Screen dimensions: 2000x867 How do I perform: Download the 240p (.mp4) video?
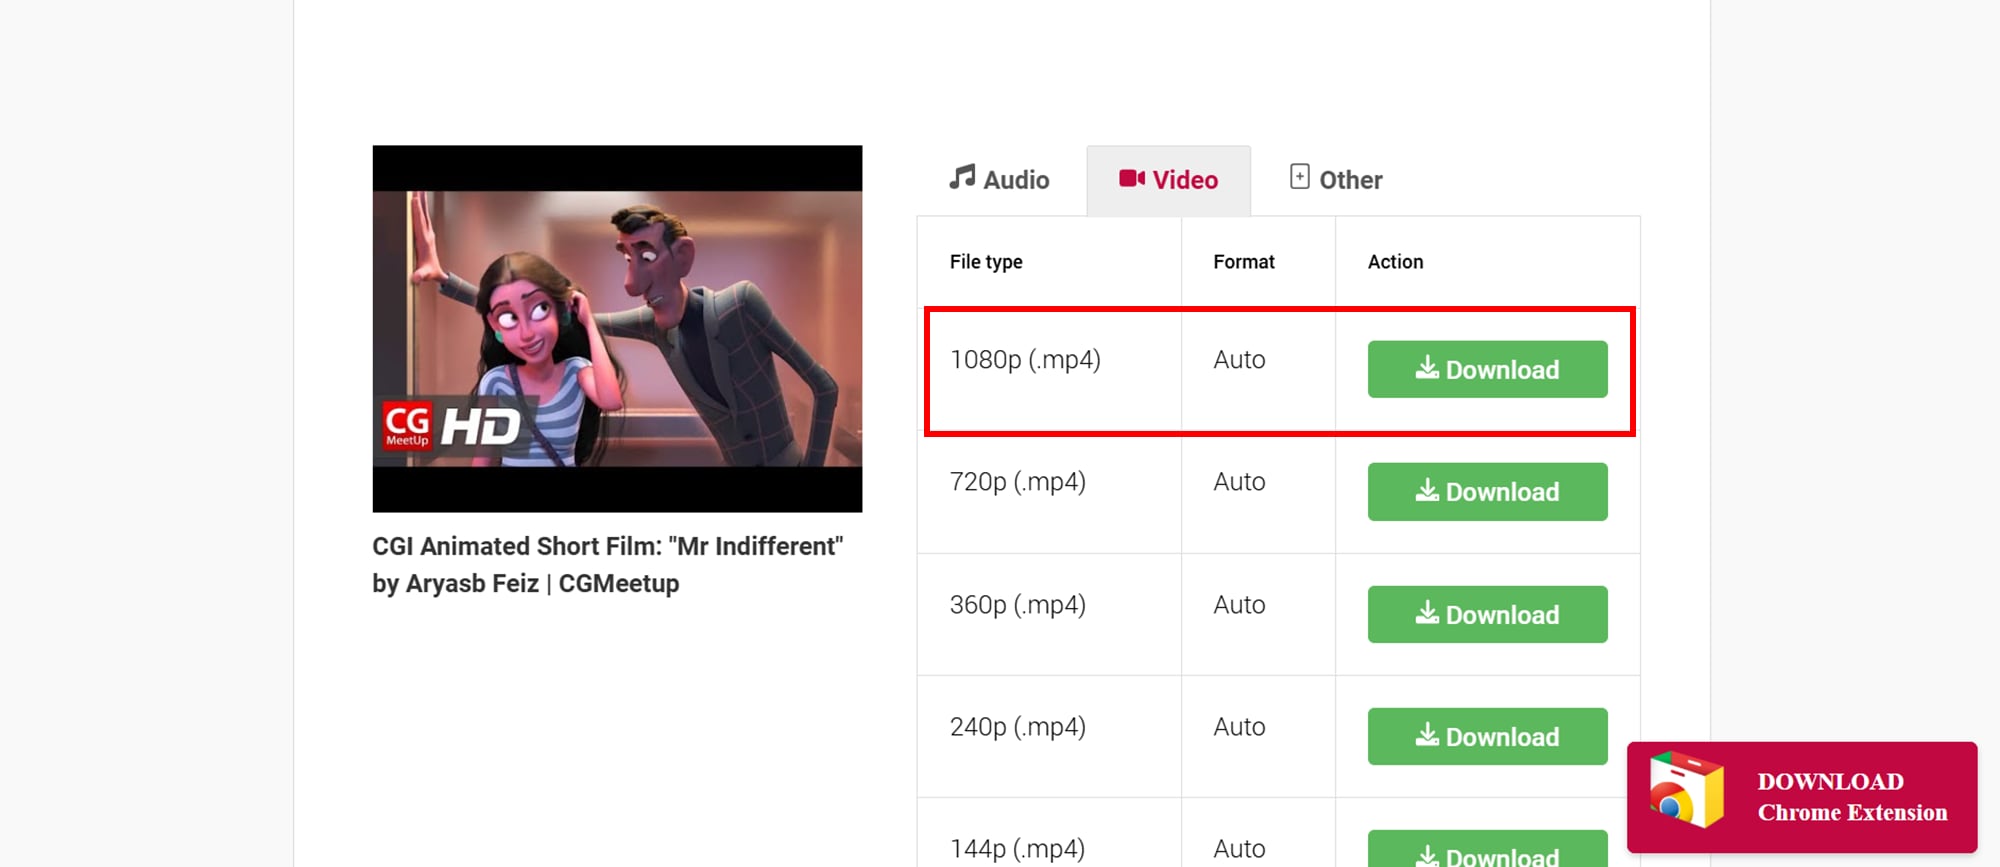pyautogui.click(x=1487, y=737)
